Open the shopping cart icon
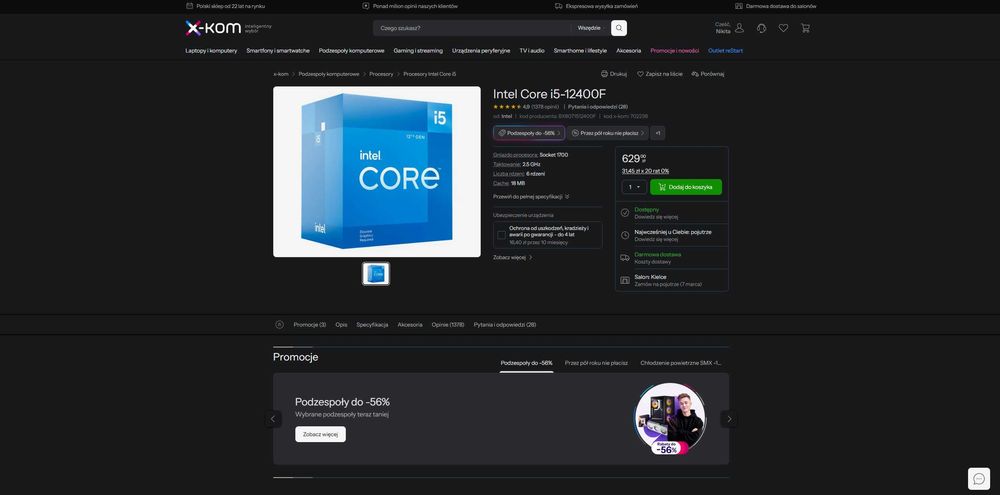This screenshot has width=1000, height=495. pos(805,28)
